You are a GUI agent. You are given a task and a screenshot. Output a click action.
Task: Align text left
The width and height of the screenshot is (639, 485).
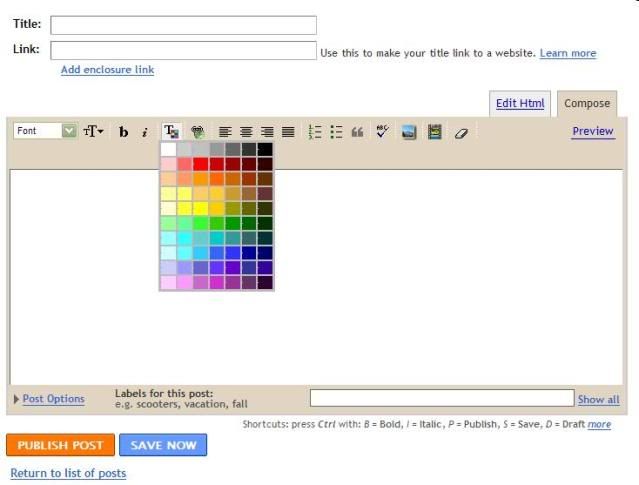[225, 132]
